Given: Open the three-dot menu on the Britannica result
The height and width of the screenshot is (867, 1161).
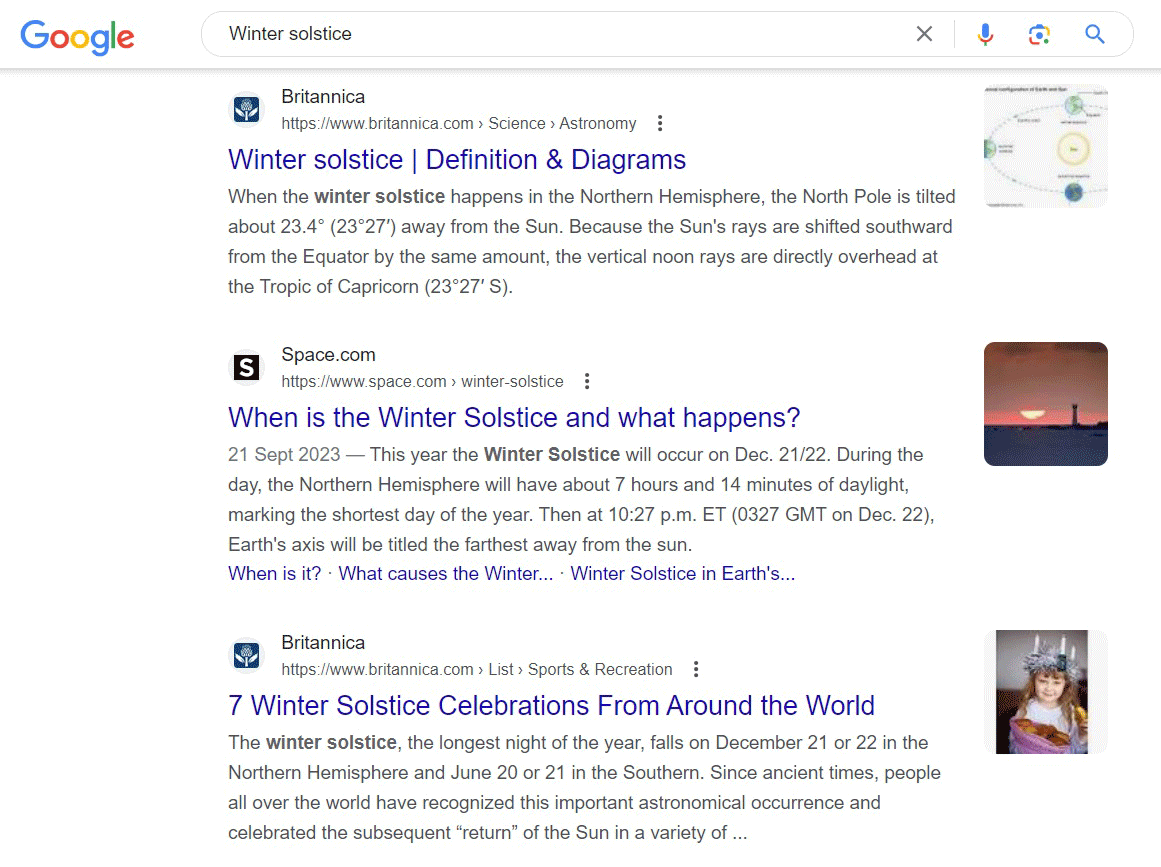Looking at the screenshot, I should tap(660, 122).
